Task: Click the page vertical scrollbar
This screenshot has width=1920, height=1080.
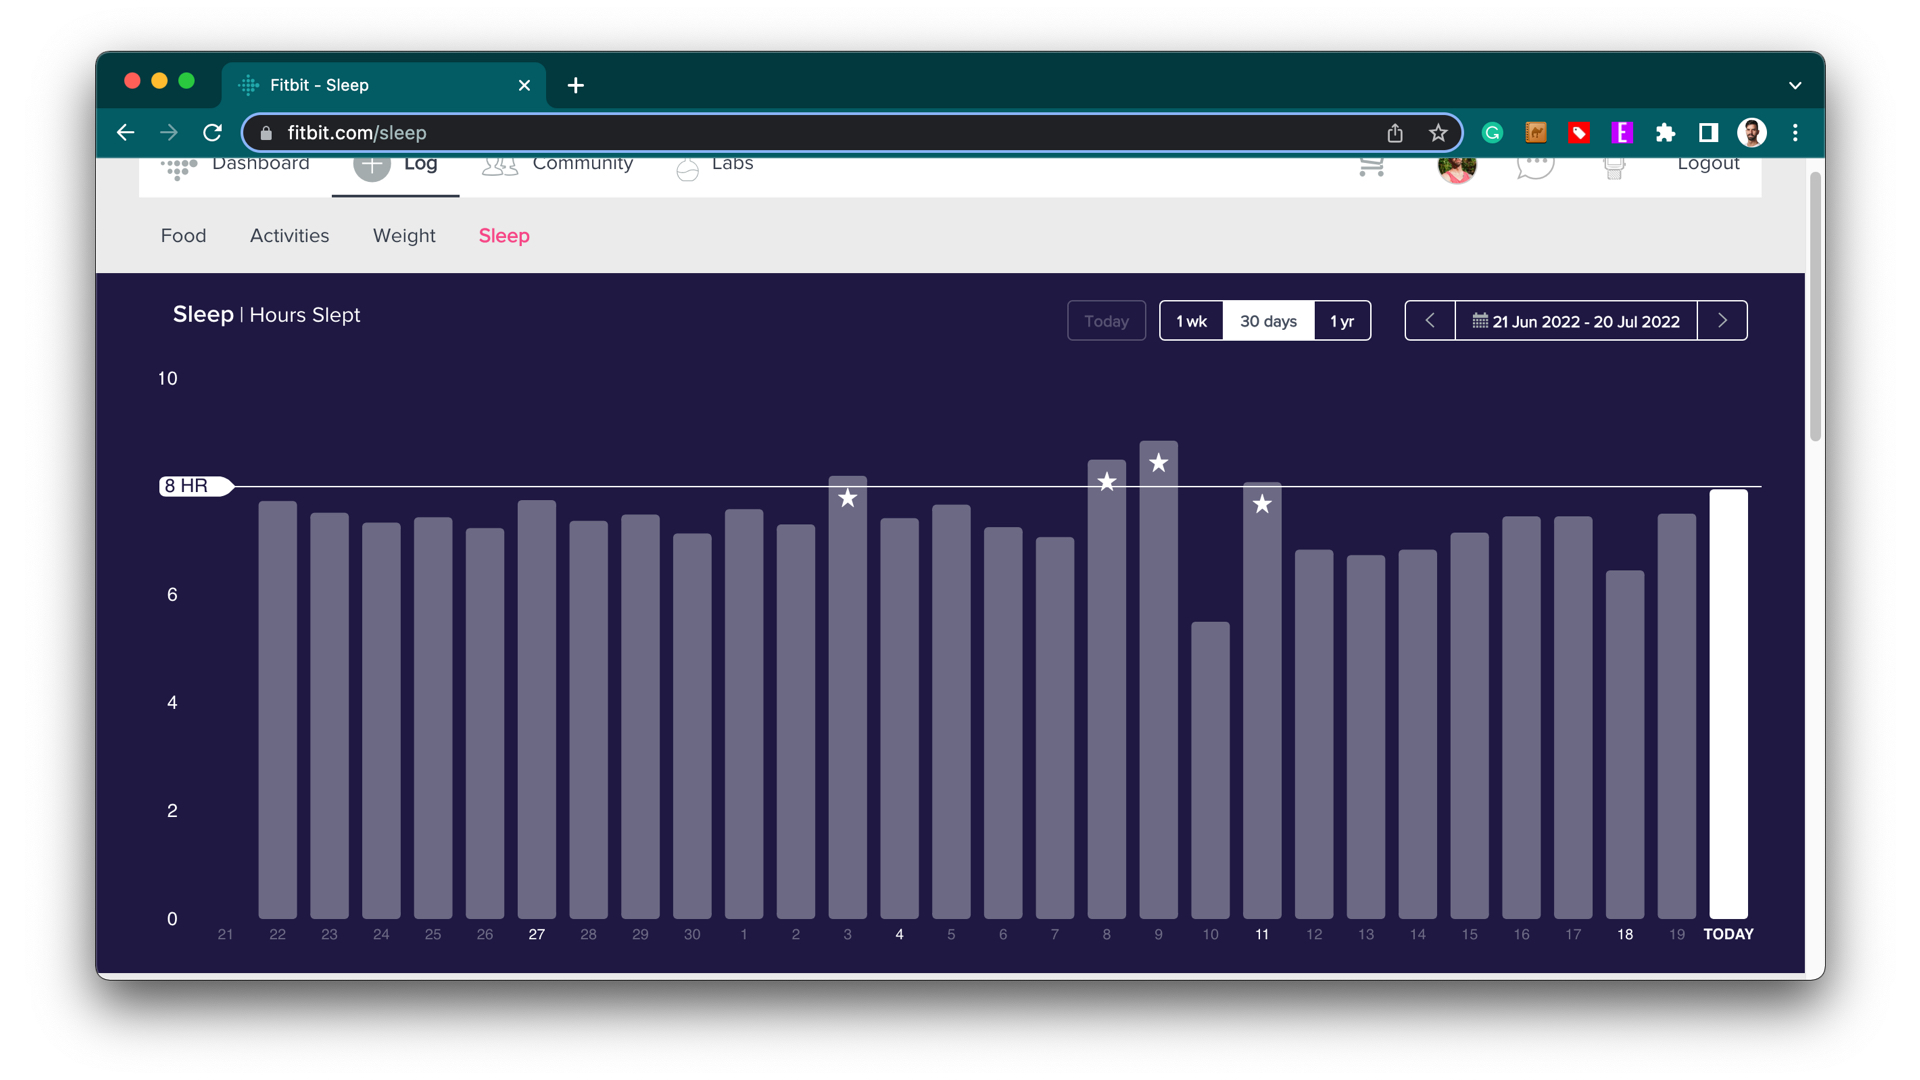Action: tap(1815, 306)
